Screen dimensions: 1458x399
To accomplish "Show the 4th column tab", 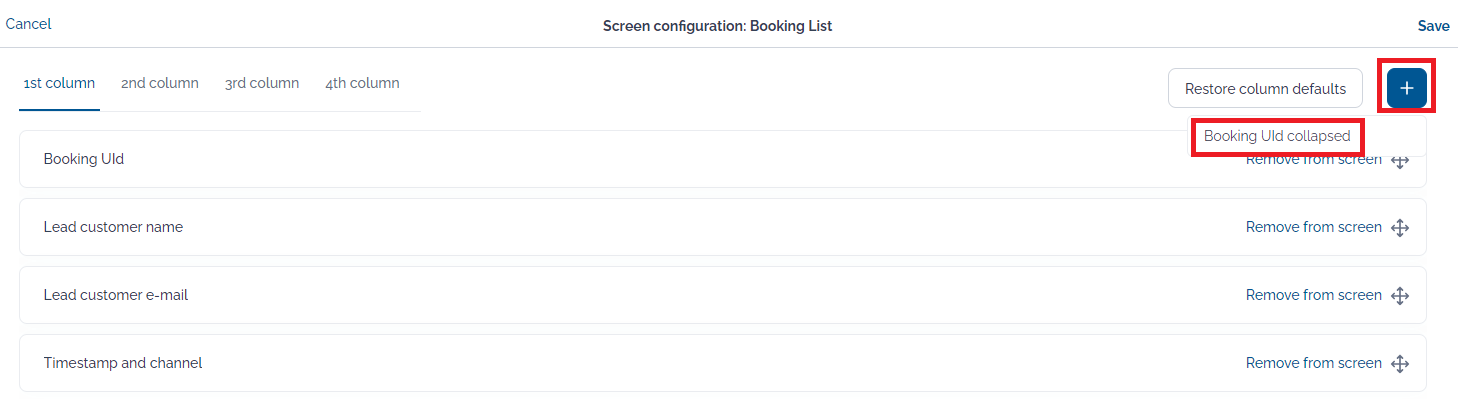I will 362,84.
